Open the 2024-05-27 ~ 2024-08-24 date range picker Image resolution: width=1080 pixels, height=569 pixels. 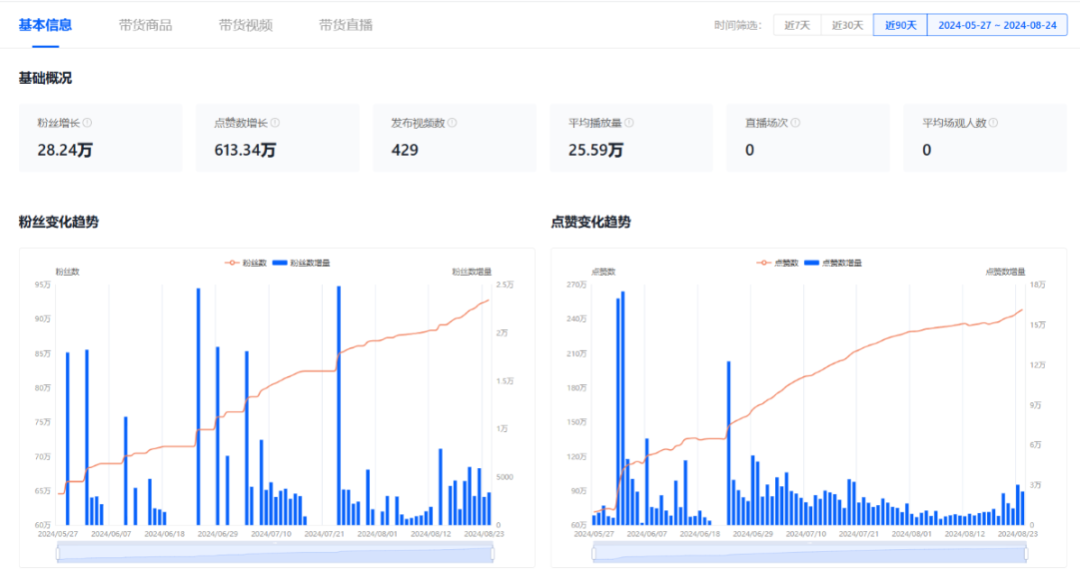tap(996, 25)
